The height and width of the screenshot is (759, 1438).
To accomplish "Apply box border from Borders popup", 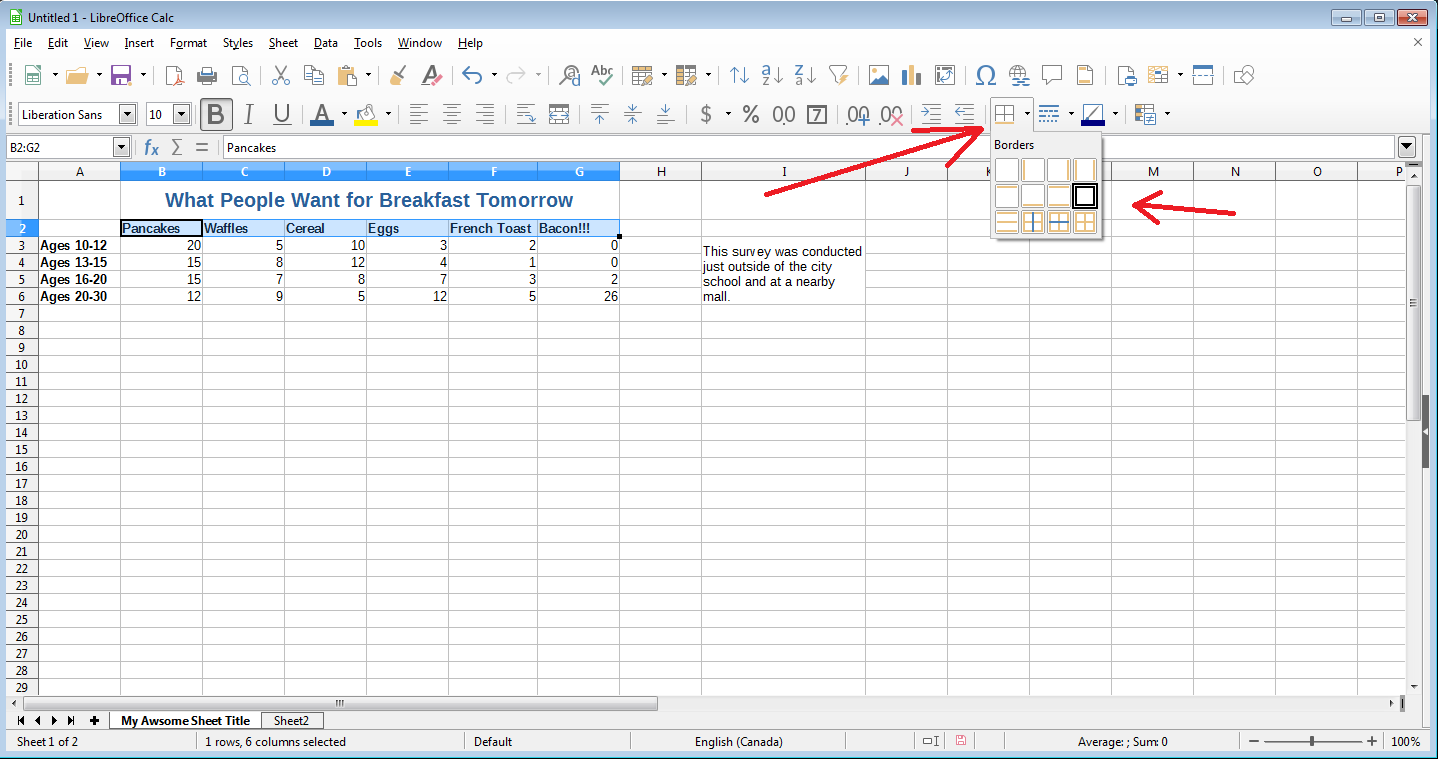I will pos(1085,196).
